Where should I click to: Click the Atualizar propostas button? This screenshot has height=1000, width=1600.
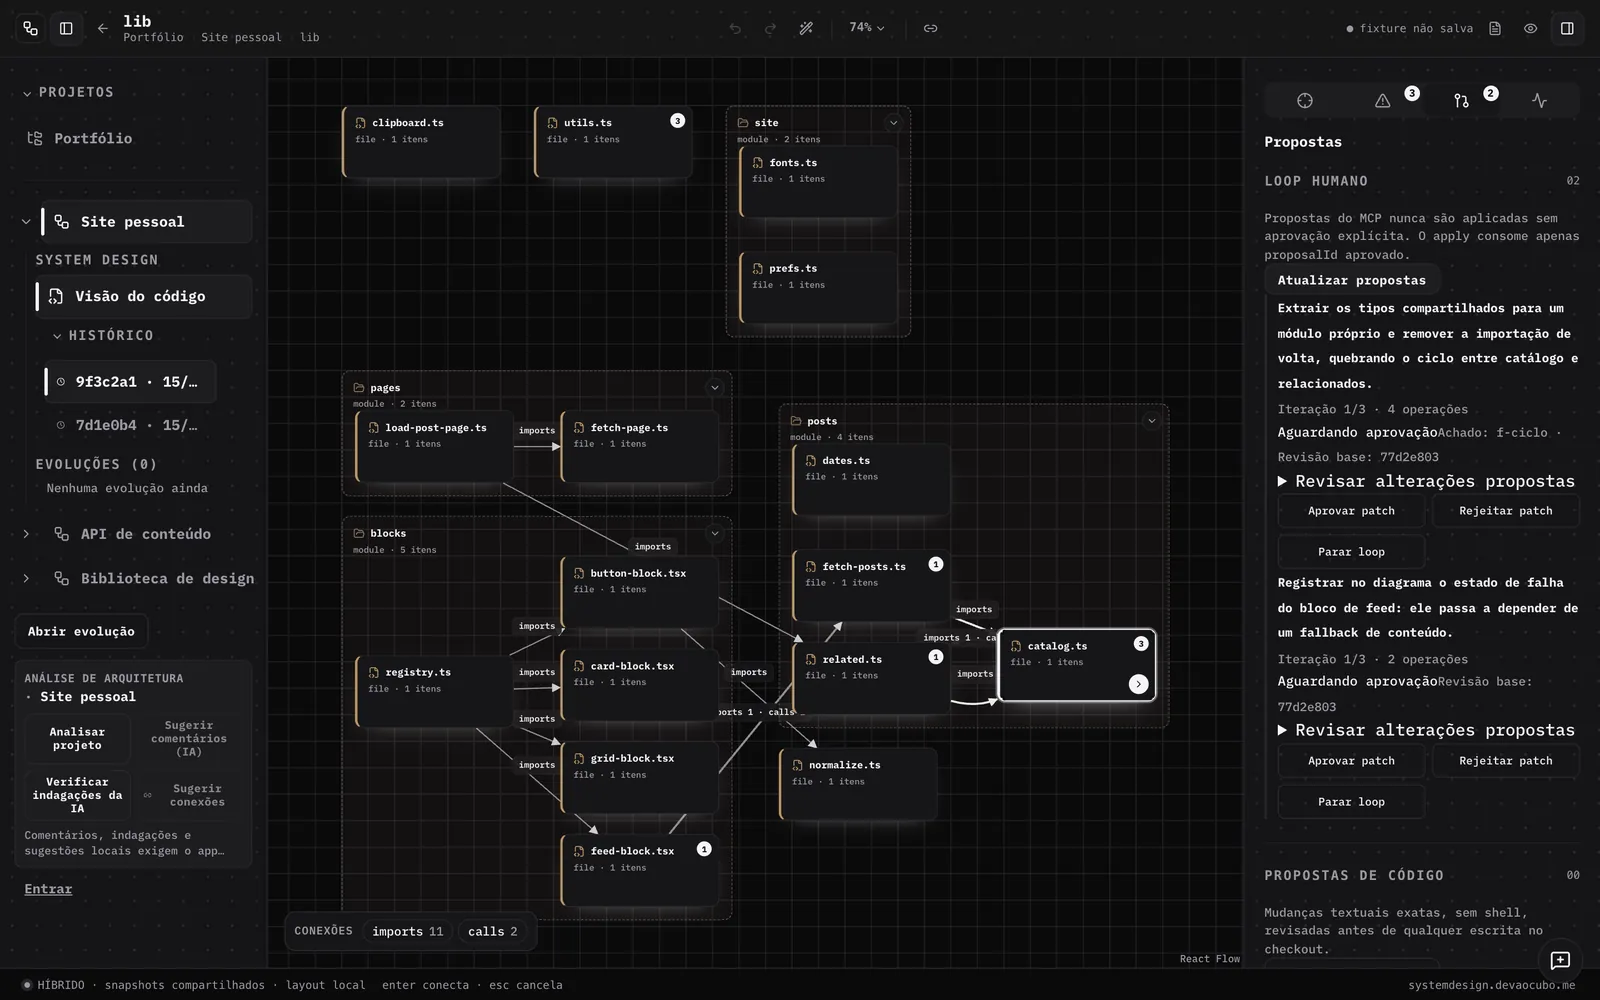tap(1351, 280)
